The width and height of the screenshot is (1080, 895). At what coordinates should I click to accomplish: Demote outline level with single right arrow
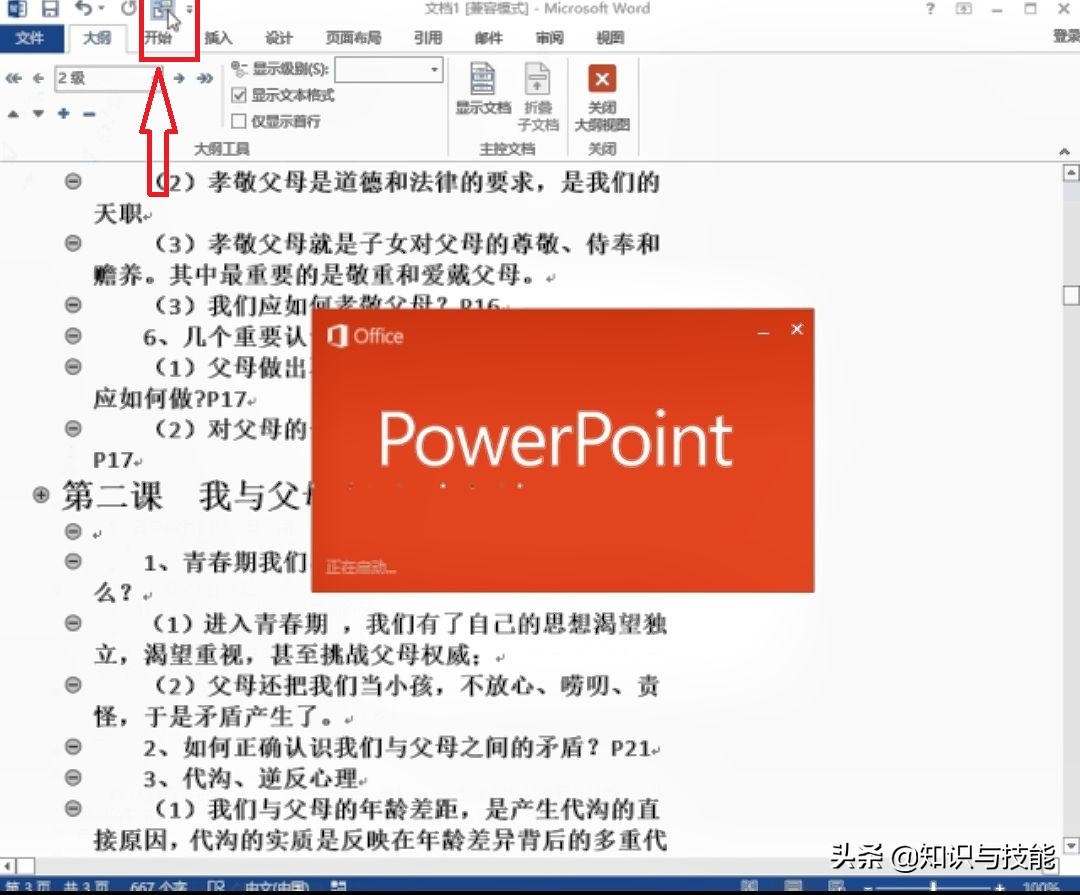point(180,78)
